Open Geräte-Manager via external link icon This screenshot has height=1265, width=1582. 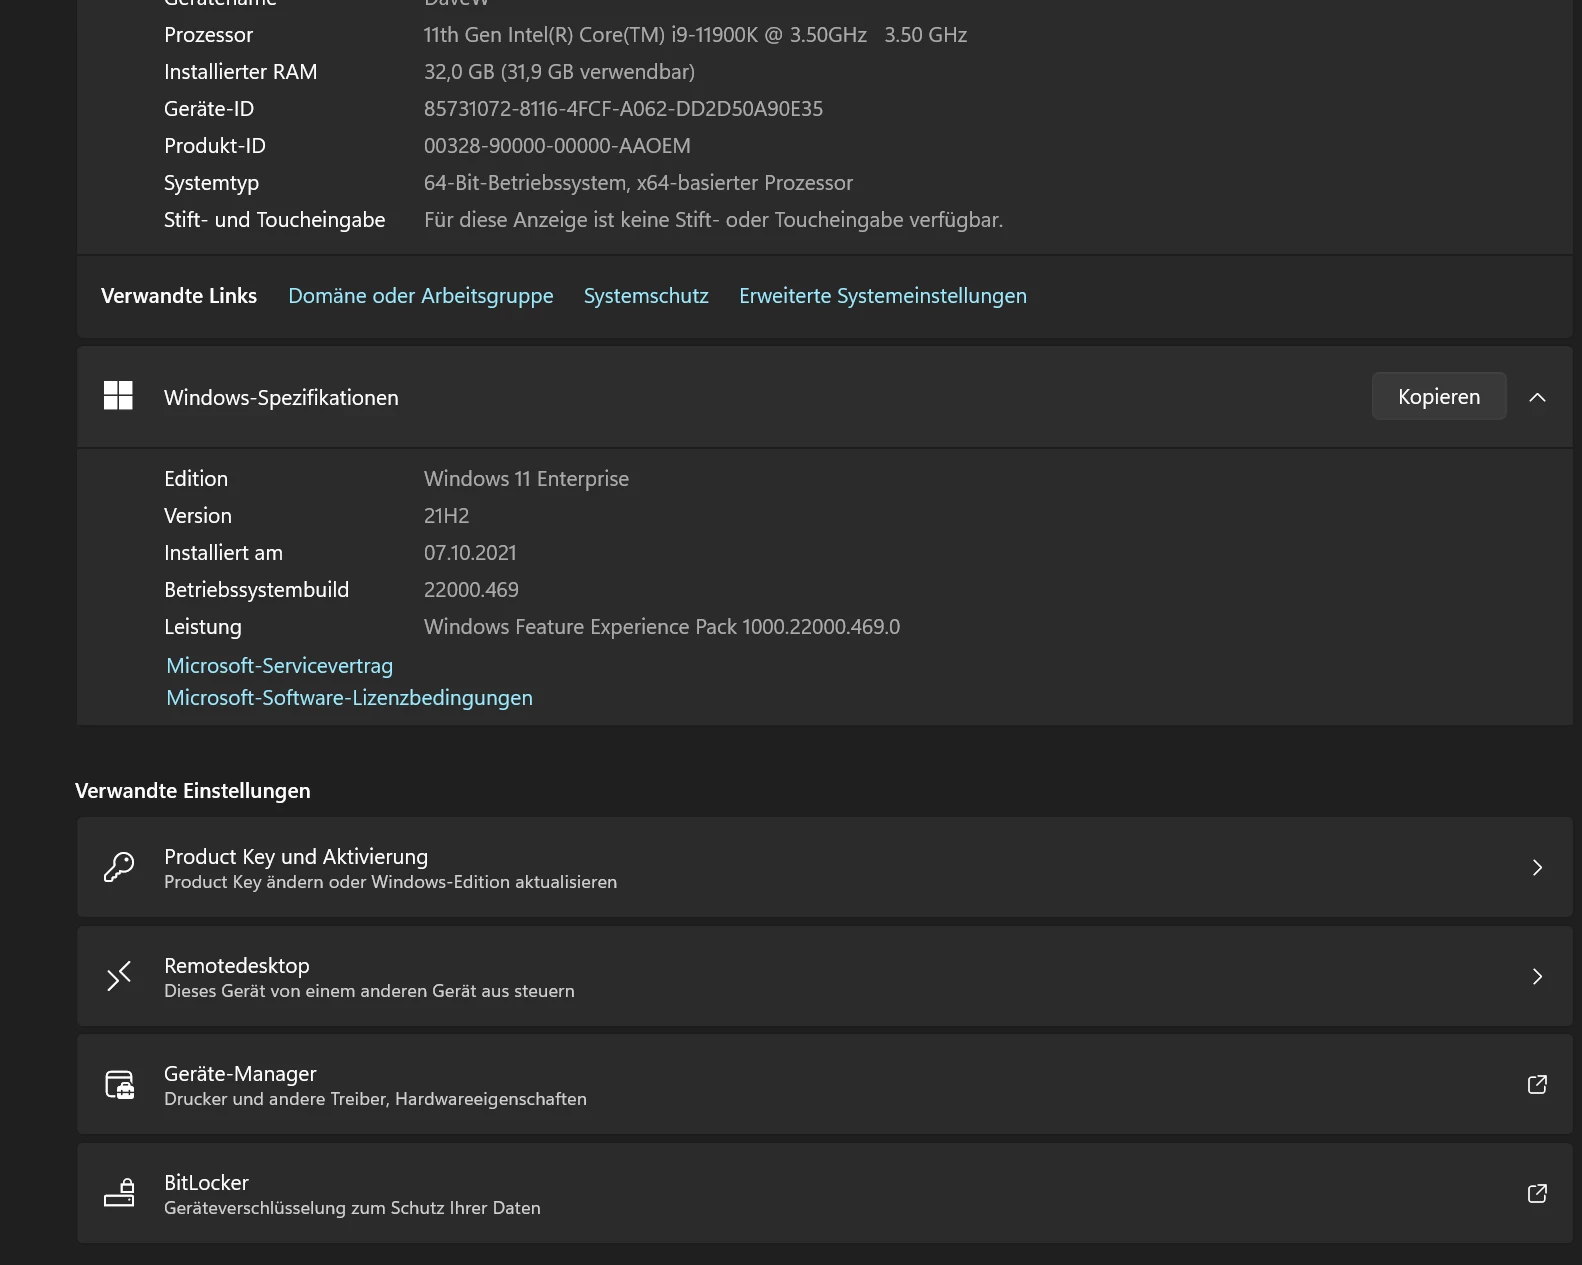1537,1085
